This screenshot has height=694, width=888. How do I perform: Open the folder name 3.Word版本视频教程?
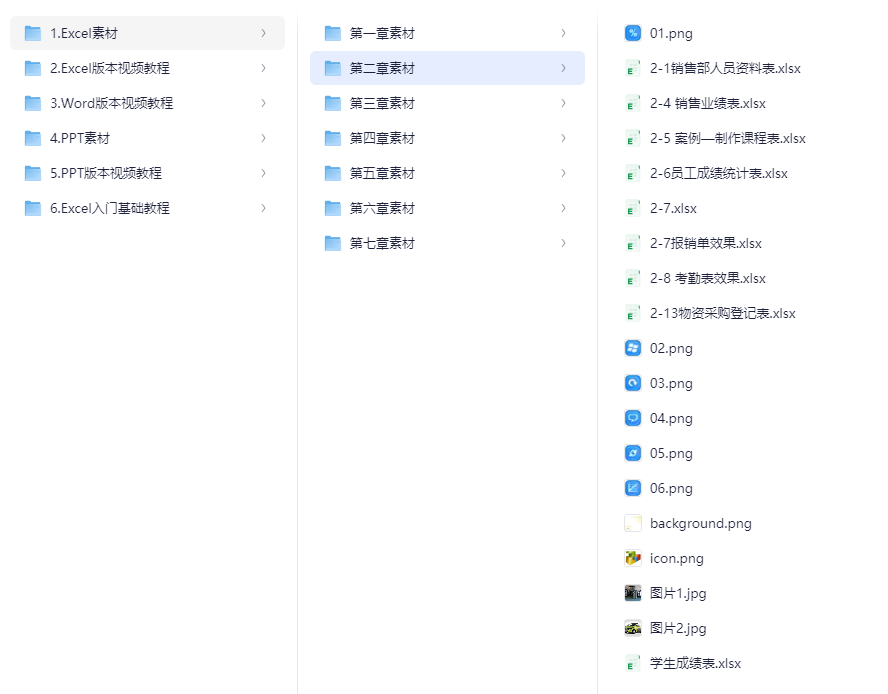112,104
